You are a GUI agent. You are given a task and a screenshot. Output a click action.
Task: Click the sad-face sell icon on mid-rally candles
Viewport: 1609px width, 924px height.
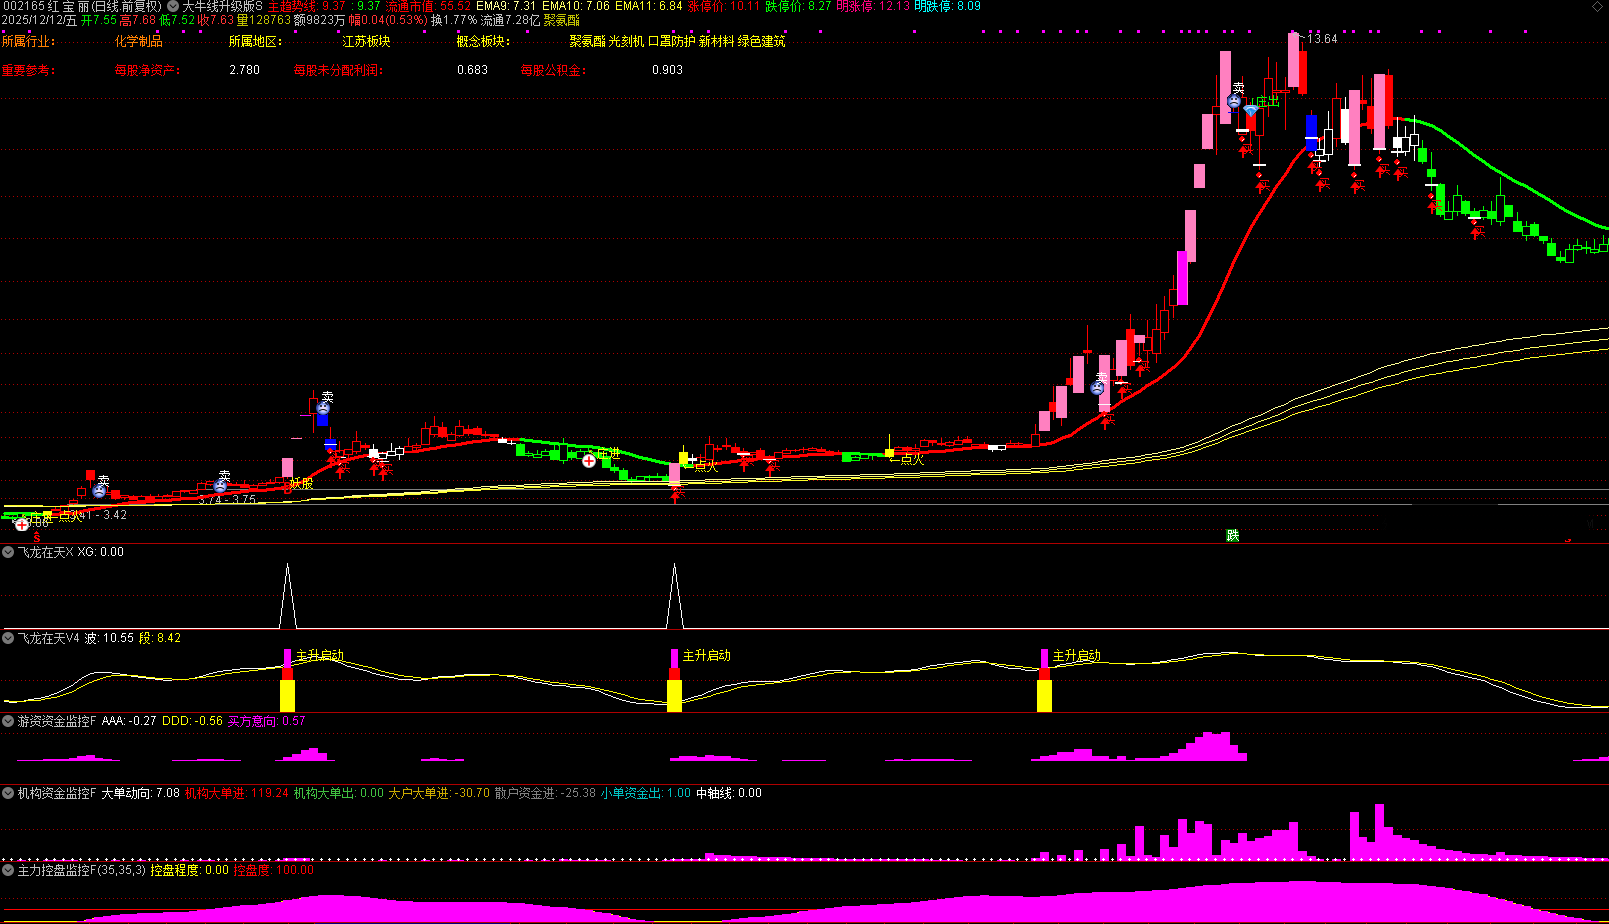[x=1098, y=388]
